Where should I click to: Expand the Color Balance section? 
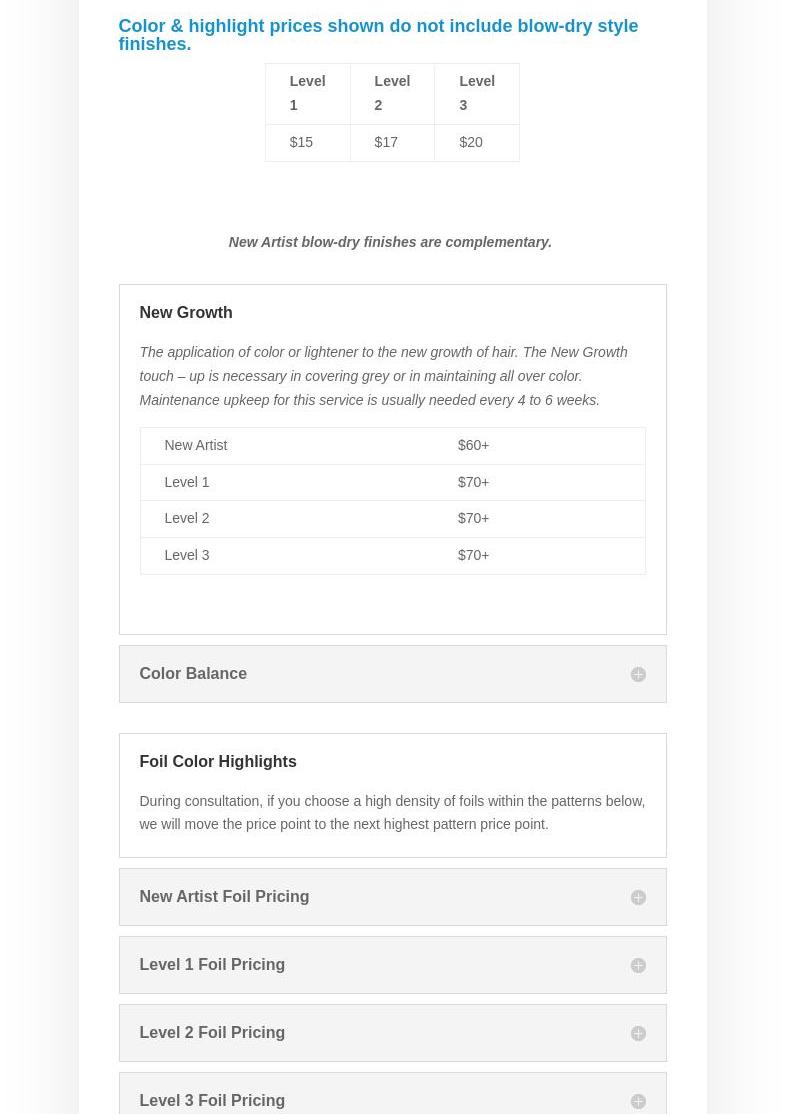[193, 674]
